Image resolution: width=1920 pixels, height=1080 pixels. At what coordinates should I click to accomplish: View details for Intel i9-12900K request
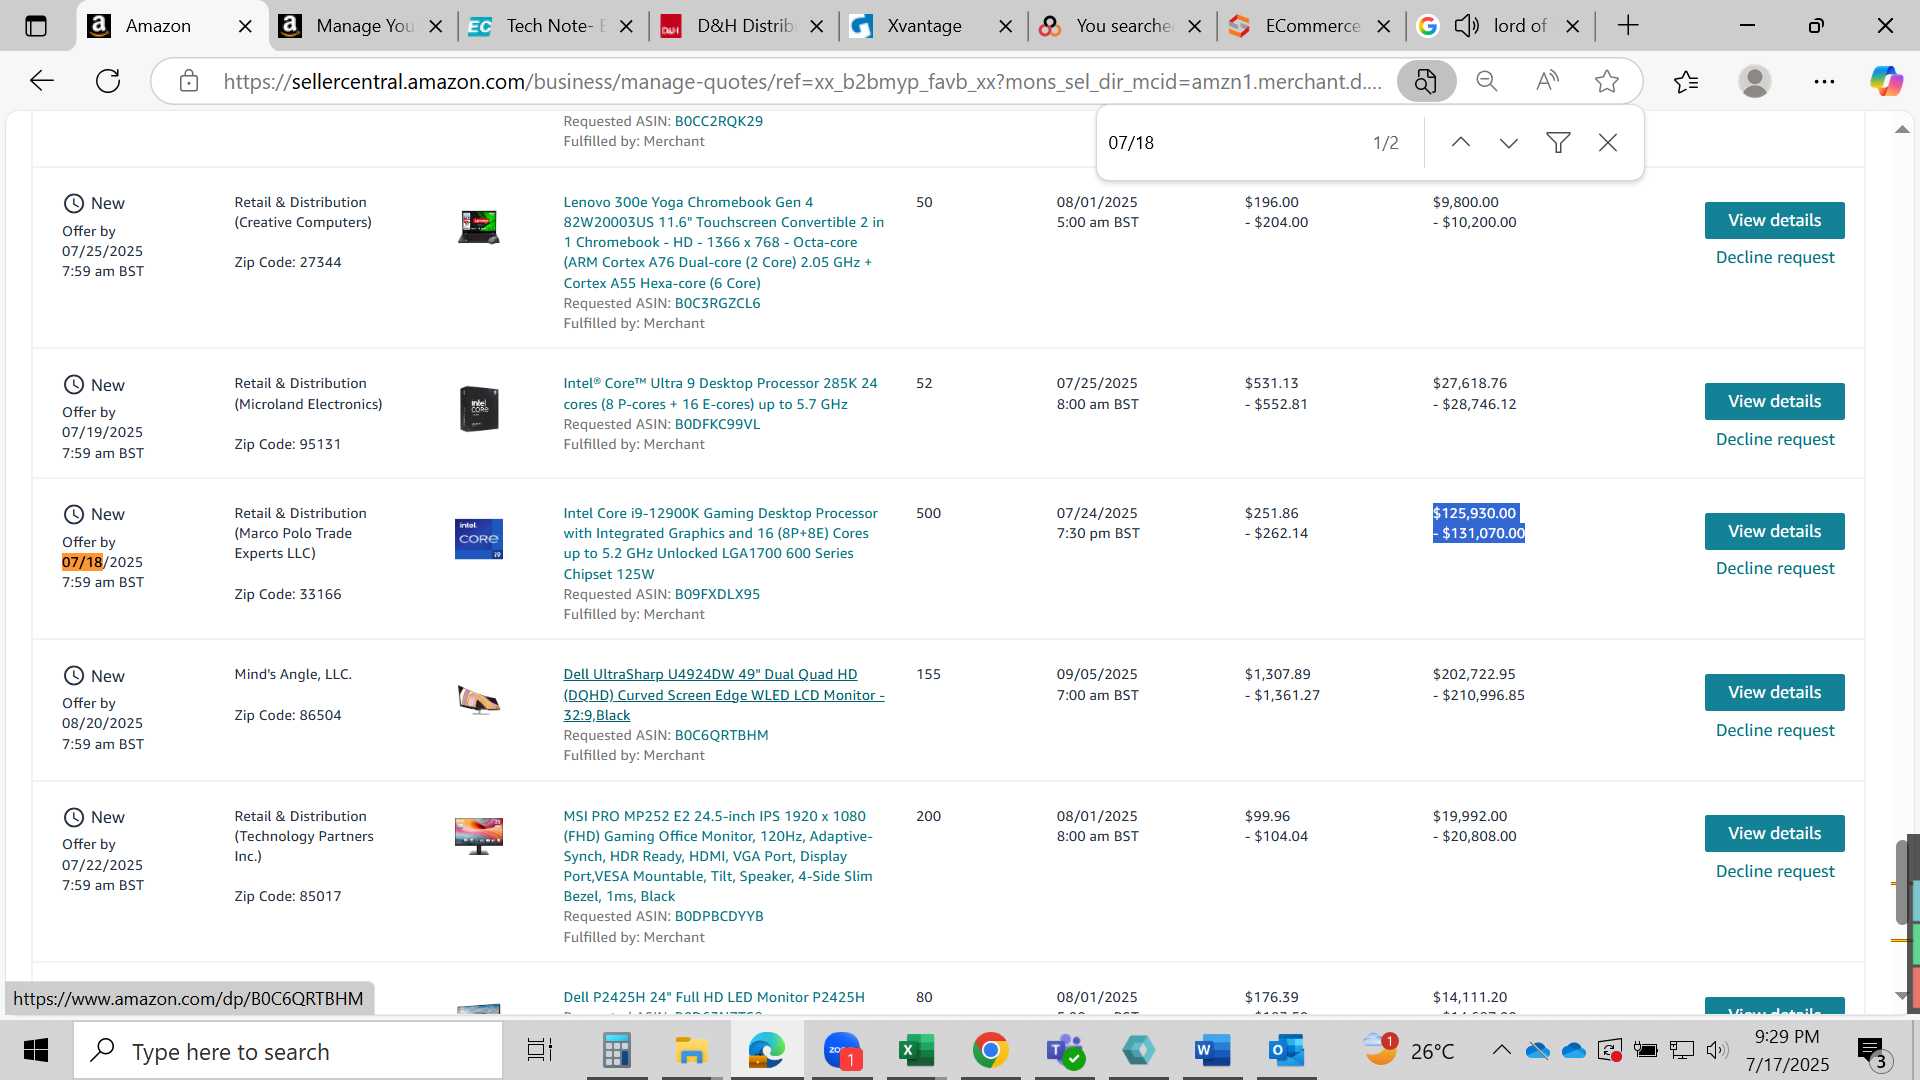(1774, 531)
